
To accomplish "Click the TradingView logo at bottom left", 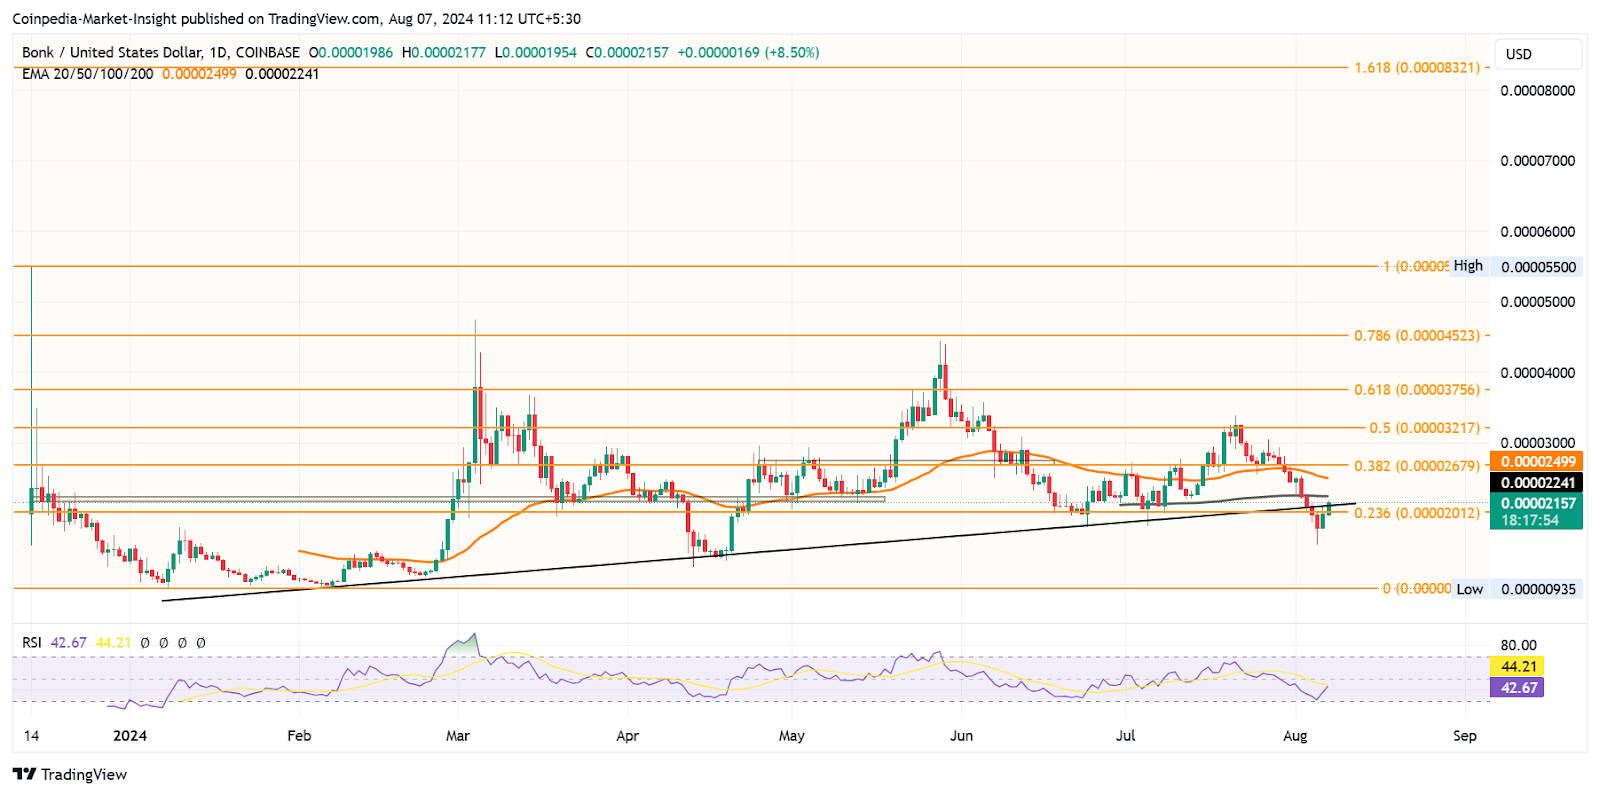I will [70, 774].
